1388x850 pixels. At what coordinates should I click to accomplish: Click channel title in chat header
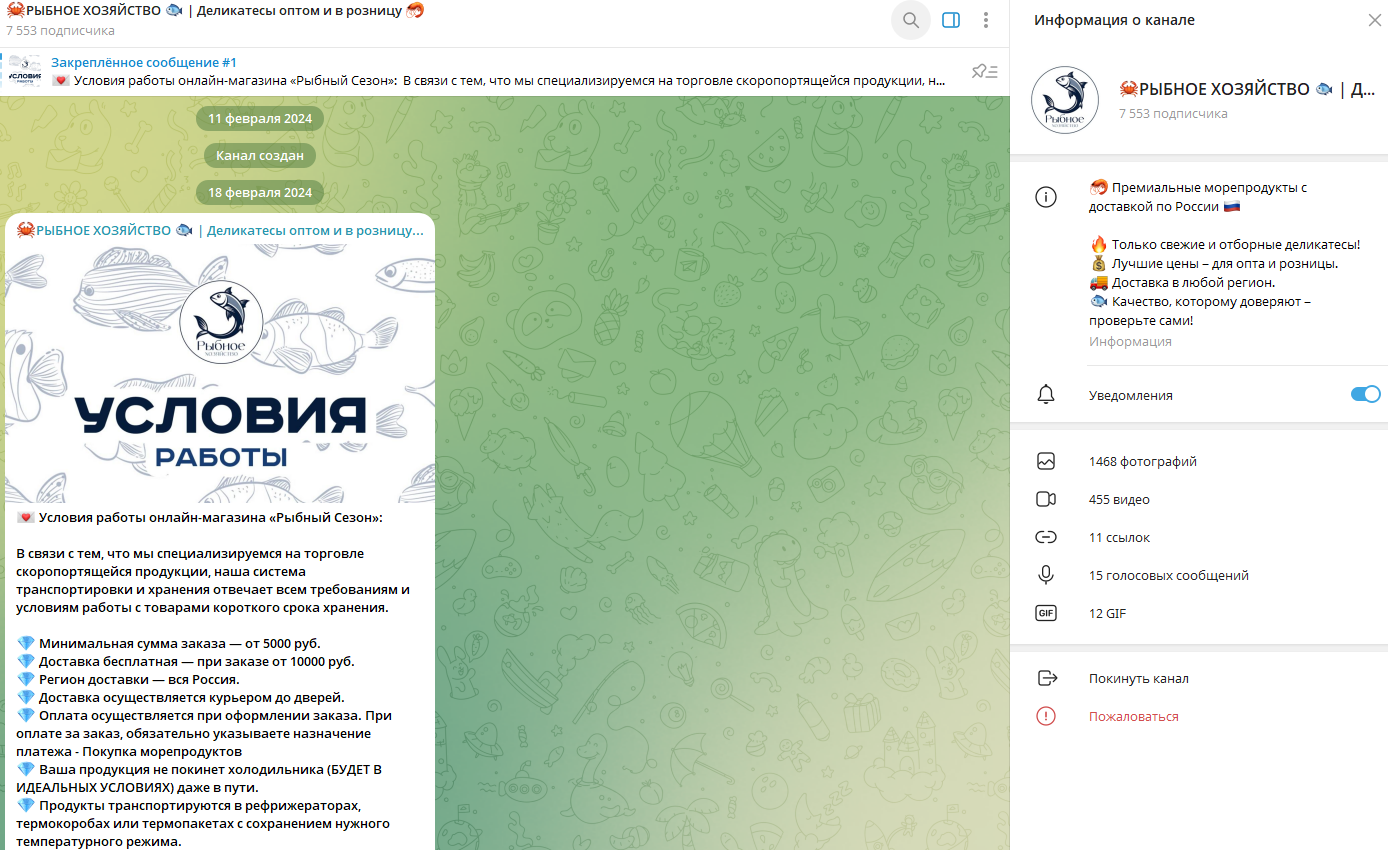click(x=216, y=11)
